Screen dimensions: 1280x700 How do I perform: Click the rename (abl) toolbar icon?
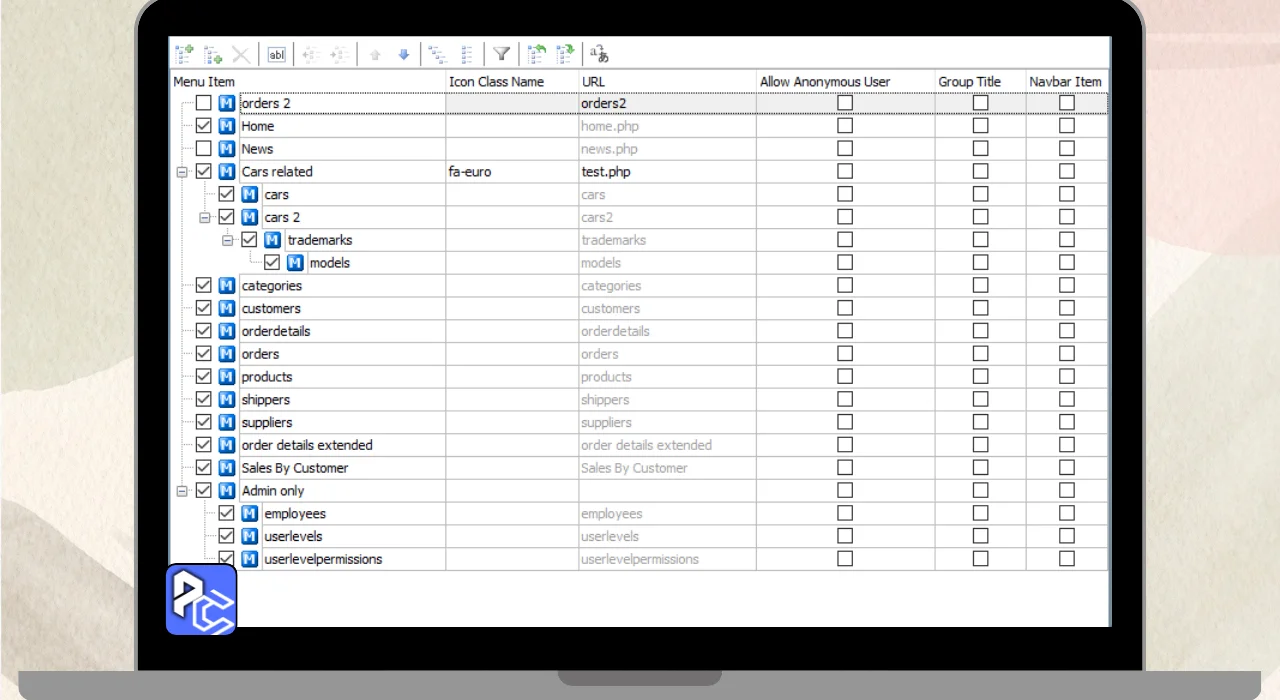(276, 54)
